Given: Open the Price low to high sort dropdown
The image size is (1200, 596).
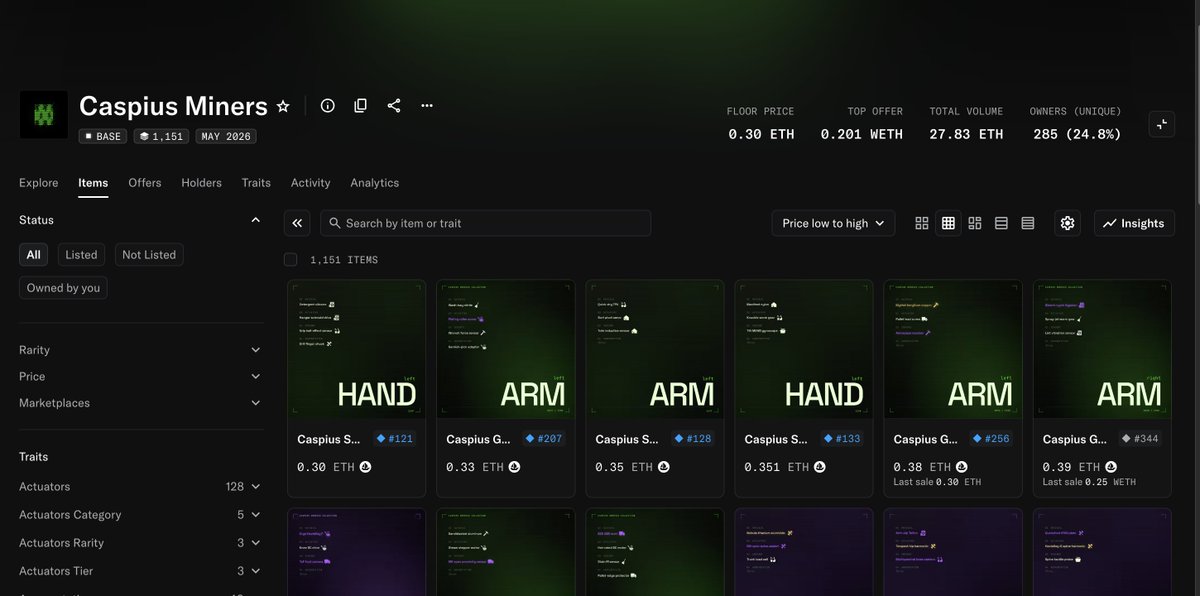Looking at the screenshot, I should pyautogui.click(x=833, y=223).
